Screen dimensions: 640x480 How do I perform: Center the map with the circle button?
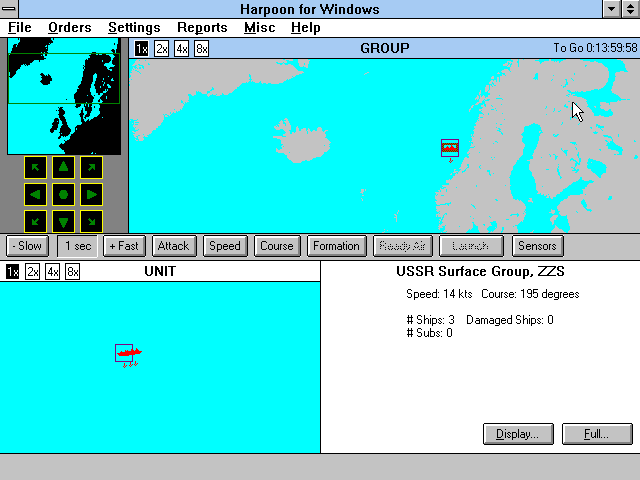pyautogui.click(x=63, y=195)
